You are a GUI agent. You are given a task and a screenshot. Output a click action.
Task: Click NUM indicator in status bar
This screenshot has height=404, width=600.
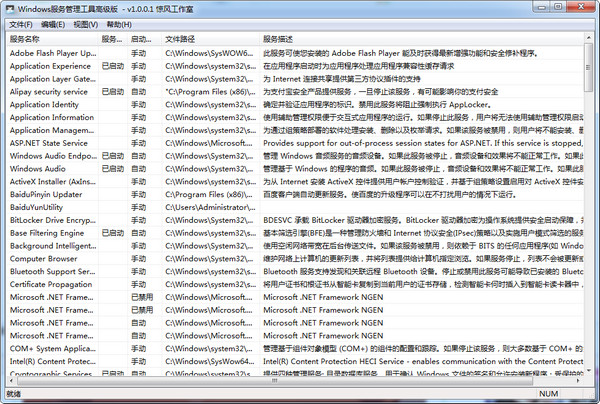pyautogui.click(x=549, y=394)
